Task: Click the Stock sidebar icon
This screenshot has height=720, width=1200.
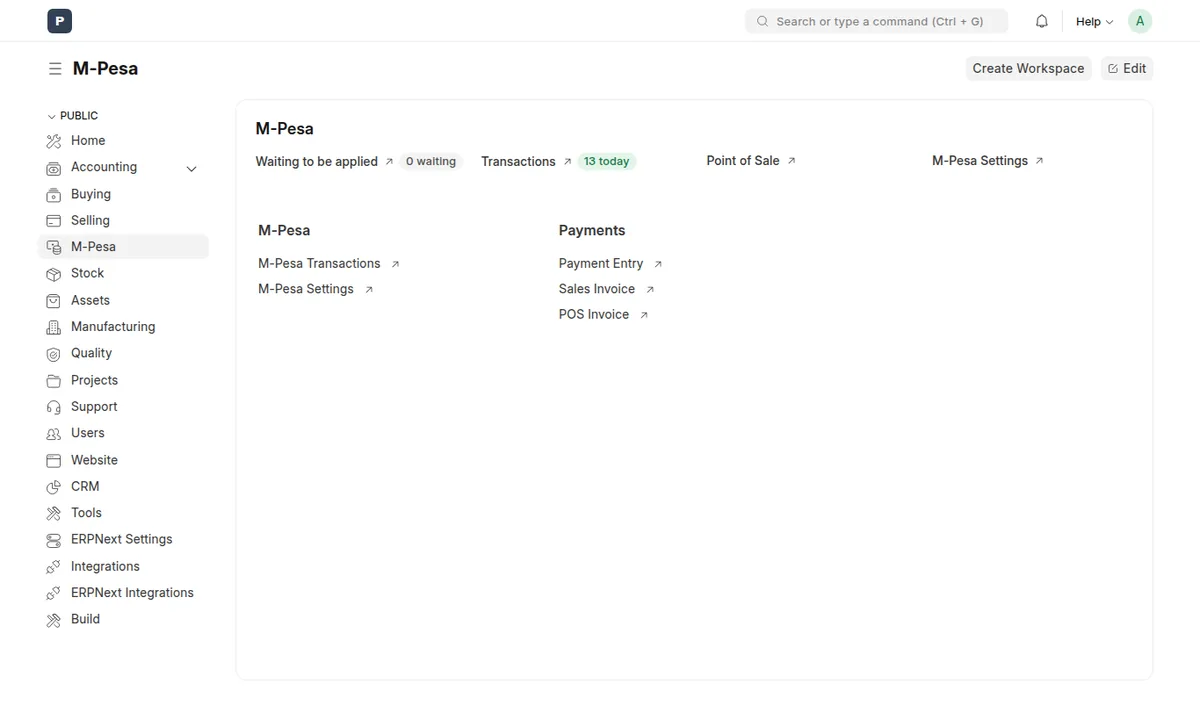Action: click(x=54, y=274)
